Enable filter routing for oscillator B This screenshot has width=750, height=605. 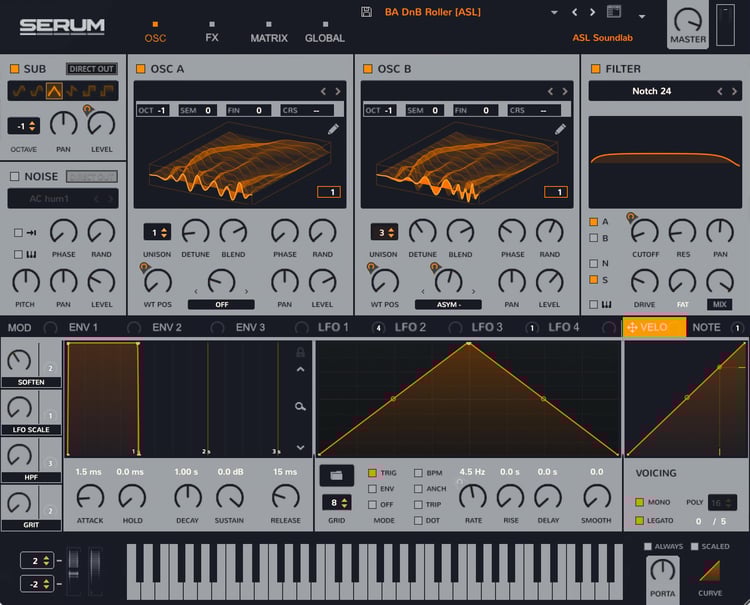[x=594, y=238]
